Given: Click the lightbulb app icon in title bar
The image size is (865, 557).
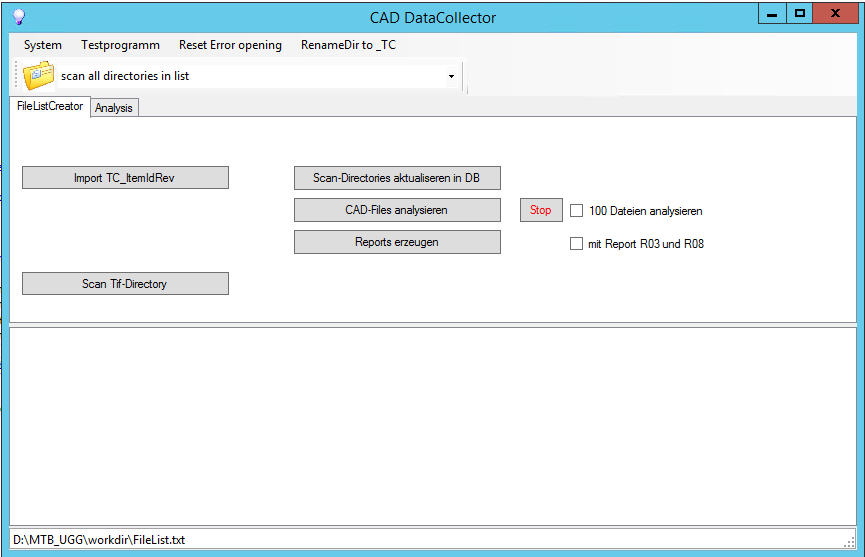Looking at the screenshot, I should [x=18, y=17].
